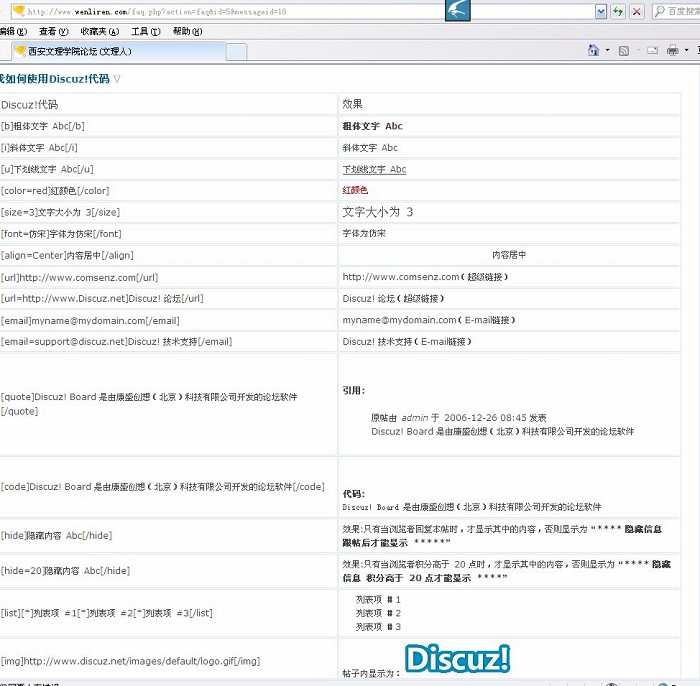This screenshot has width=700, height=686.
Task: Click the RSS feeds icon
Action: [x=624, y=50]
